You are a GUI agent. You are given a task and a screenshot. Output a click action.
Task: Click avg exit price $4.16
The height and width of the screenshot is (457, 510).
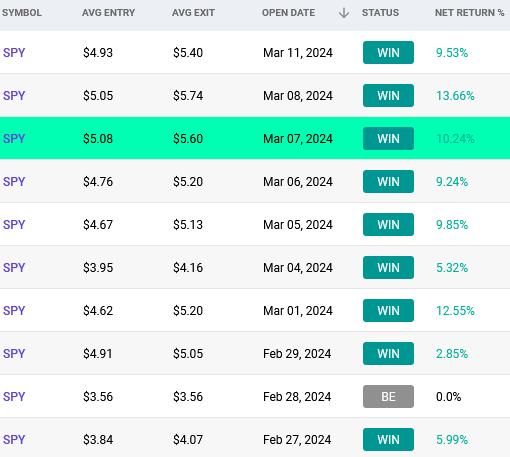pyautogui.click(x=188, y=268)
